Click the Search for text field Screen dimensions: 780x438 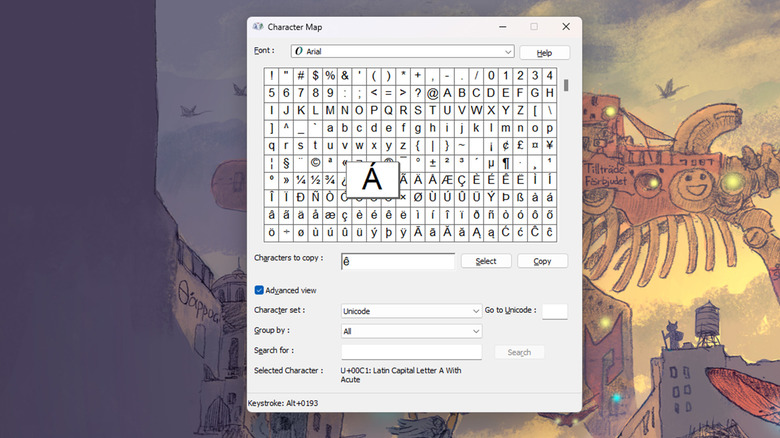pos(411,352)
